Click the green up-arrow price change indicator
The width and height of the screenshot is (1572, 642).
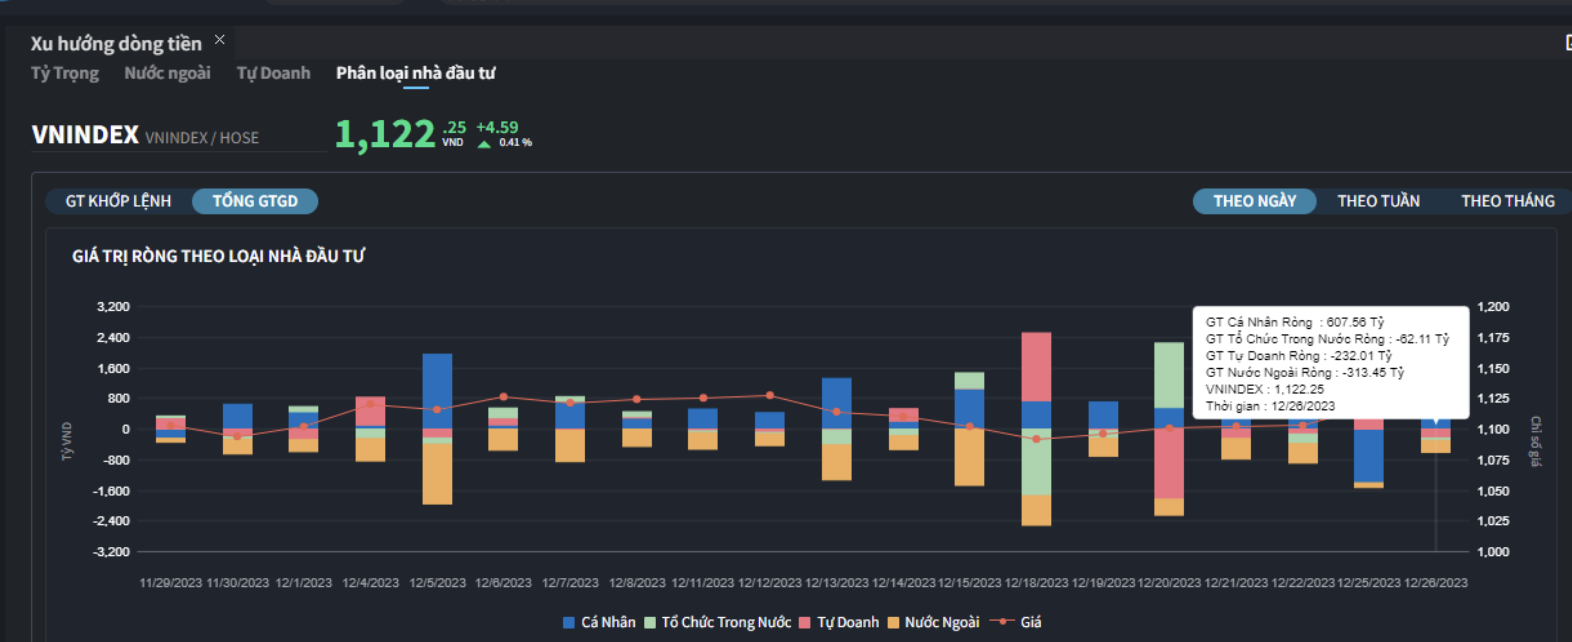485,144
